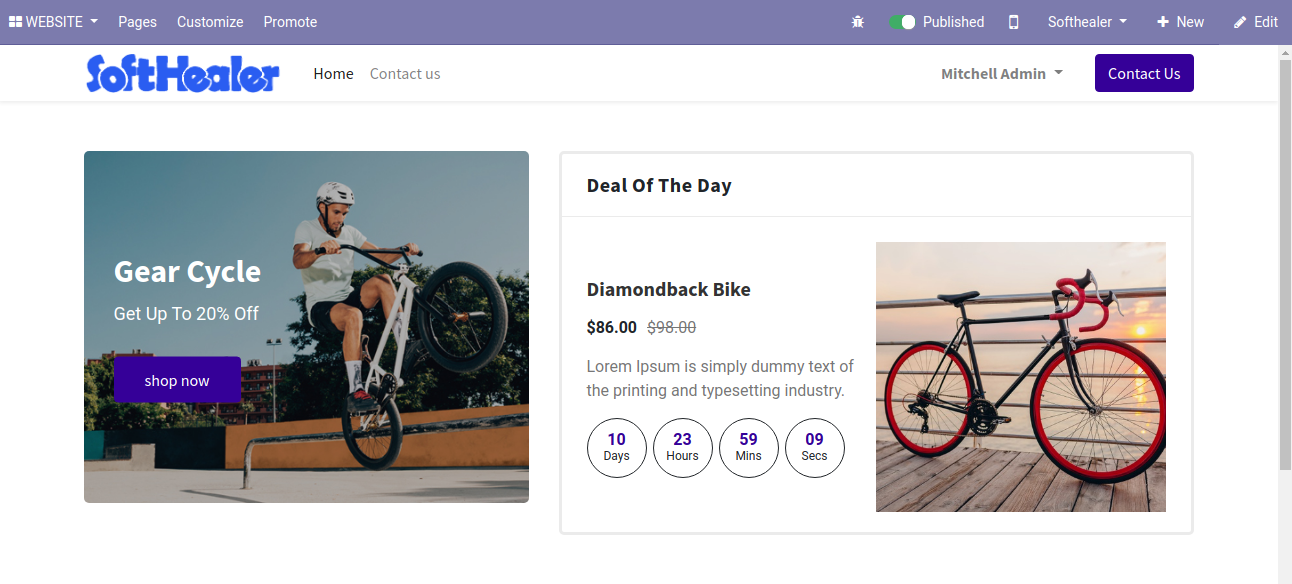Click the $86.00 sale price
Screen dimensions: 1292x584
tap(611, 327)
